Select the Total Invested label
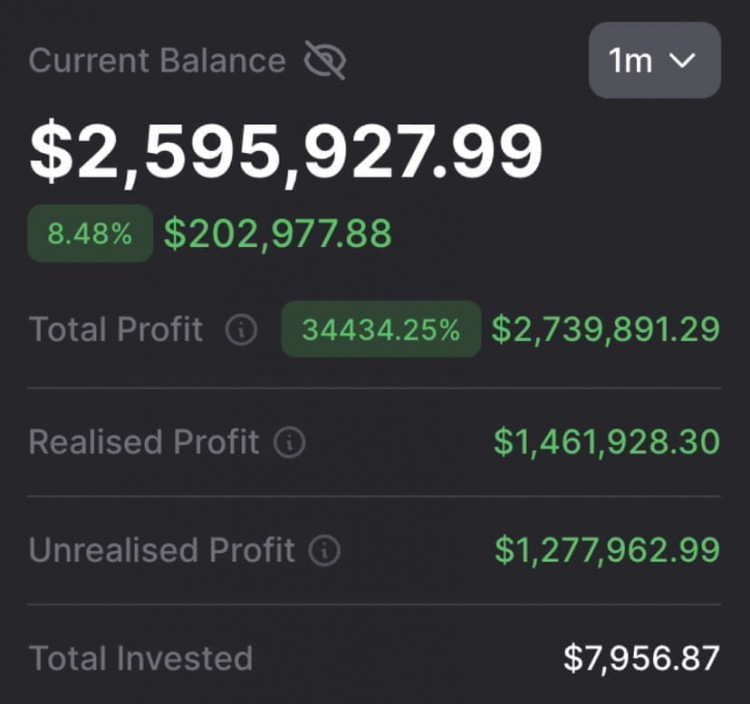750x704 pixels. point(141,658)
